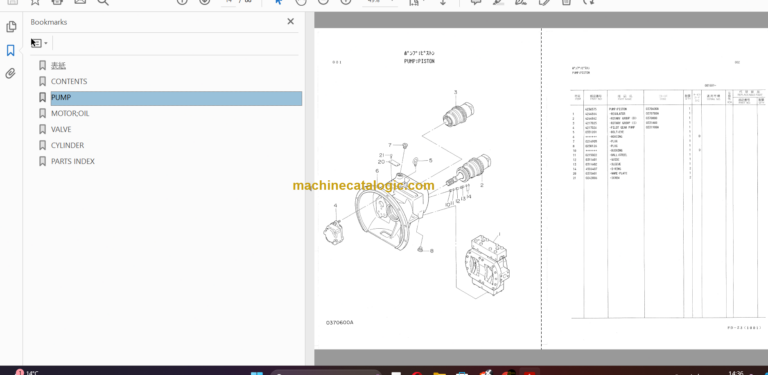Screen dimensions: 768x375
Task: Open the PARTS INDEX bookmark
Action: pos(73,161)
